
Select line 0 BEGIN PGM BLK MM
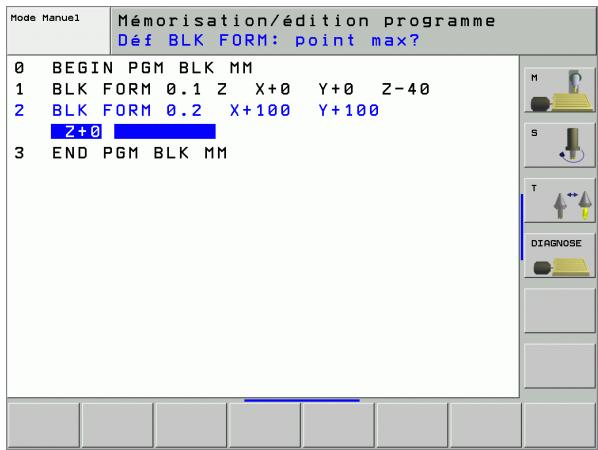(133, 68)
